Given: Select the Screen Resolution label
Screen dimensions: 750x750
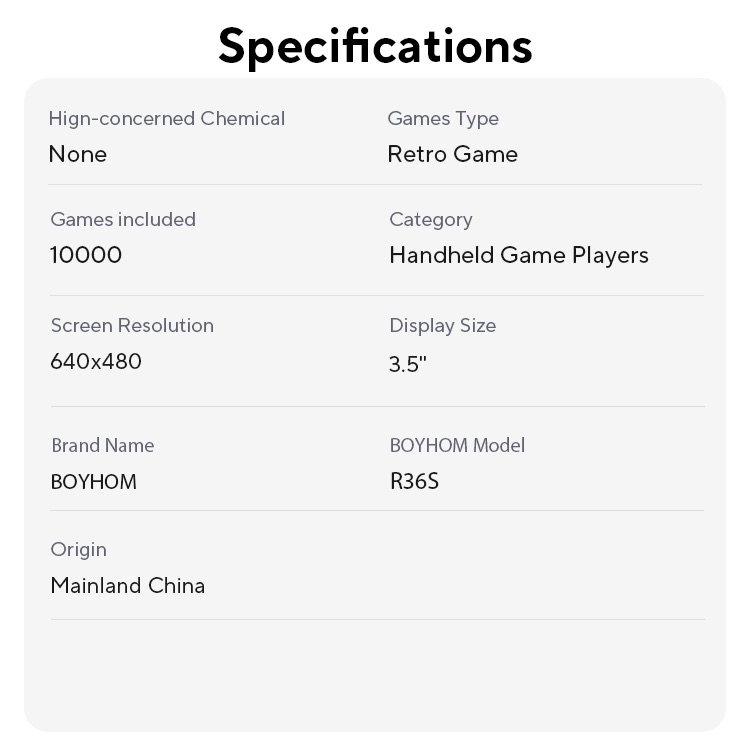Looking at the screenshot, I should (132, 325).
